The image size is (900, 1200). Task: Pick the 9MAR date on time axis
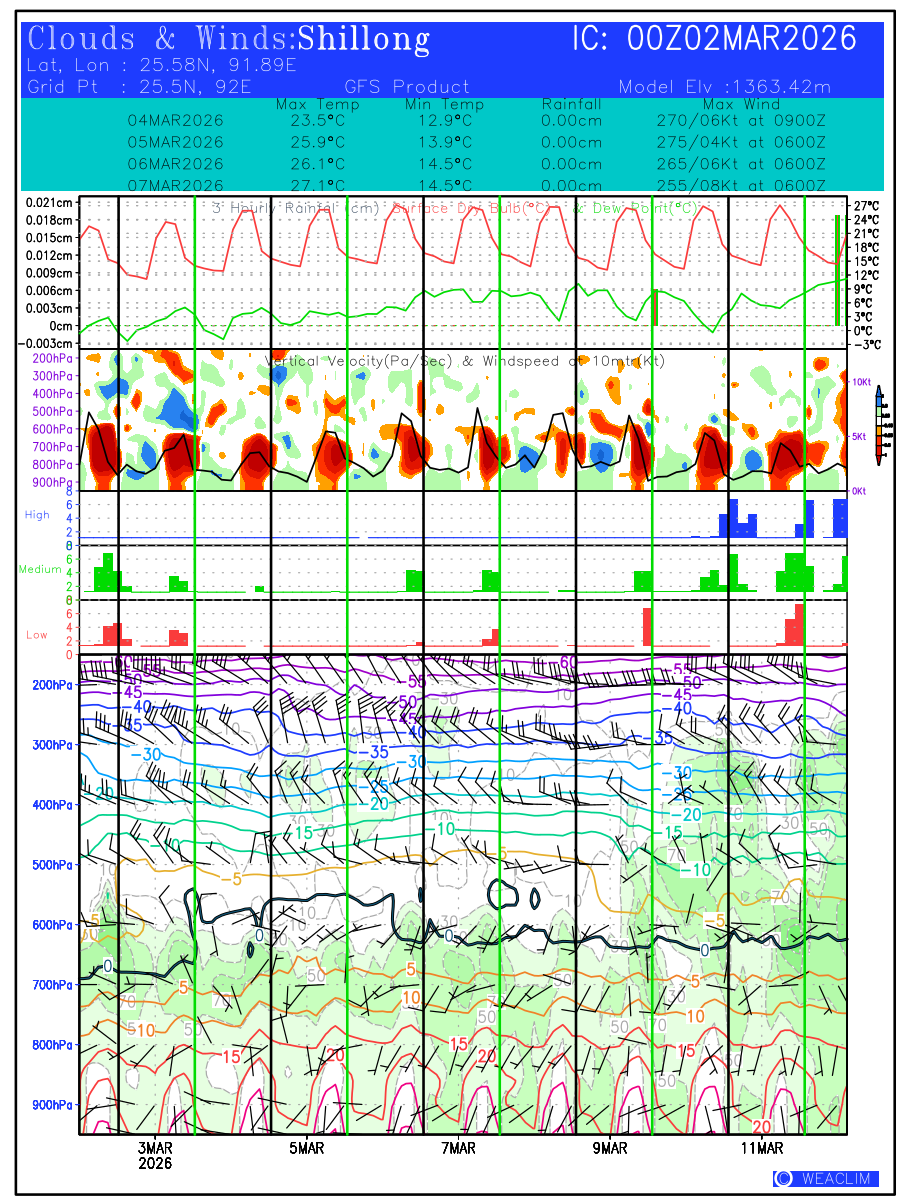[x=611, y=1149]
